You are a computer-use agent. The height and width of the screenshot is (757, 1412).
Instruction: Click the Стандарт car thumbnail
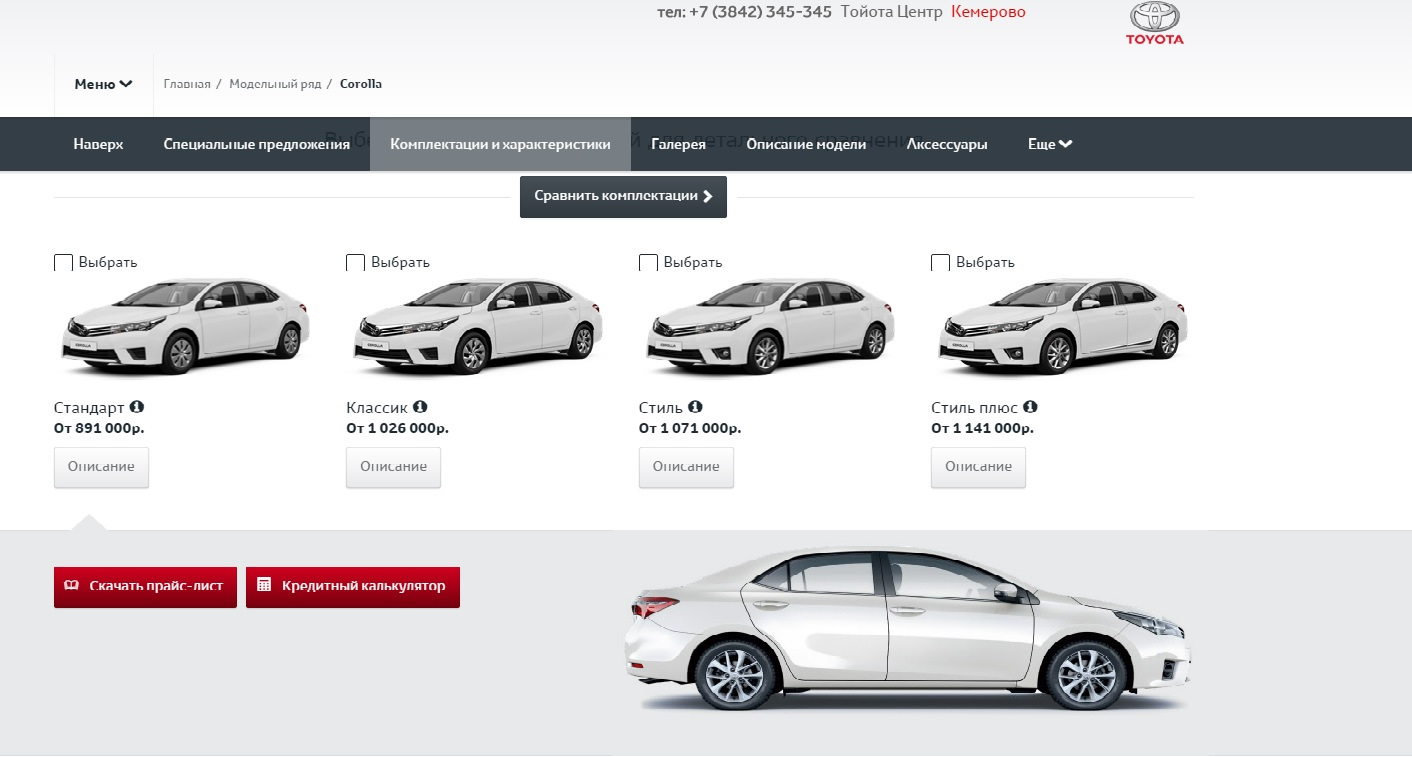[185, 327]
